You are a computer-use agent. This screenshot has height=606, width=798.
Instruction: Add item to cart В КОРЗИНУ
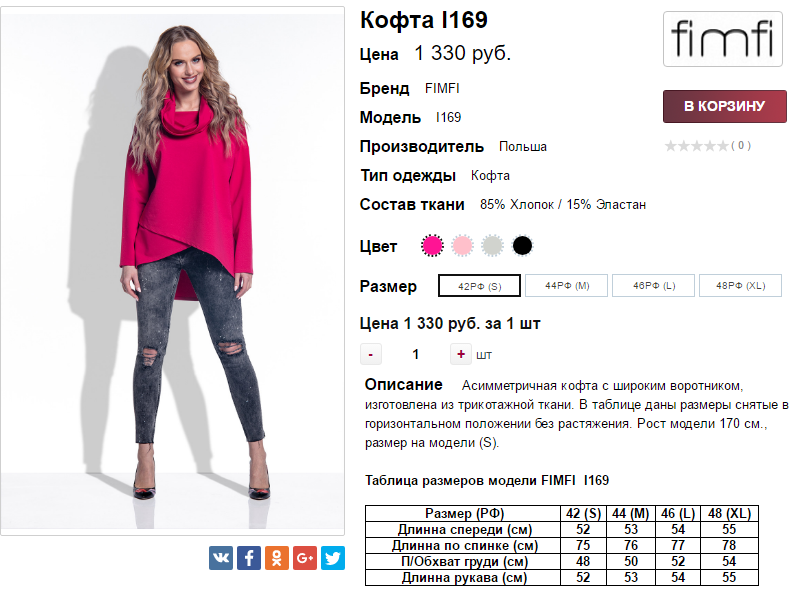pyautogui.click(x=724, y=106)
